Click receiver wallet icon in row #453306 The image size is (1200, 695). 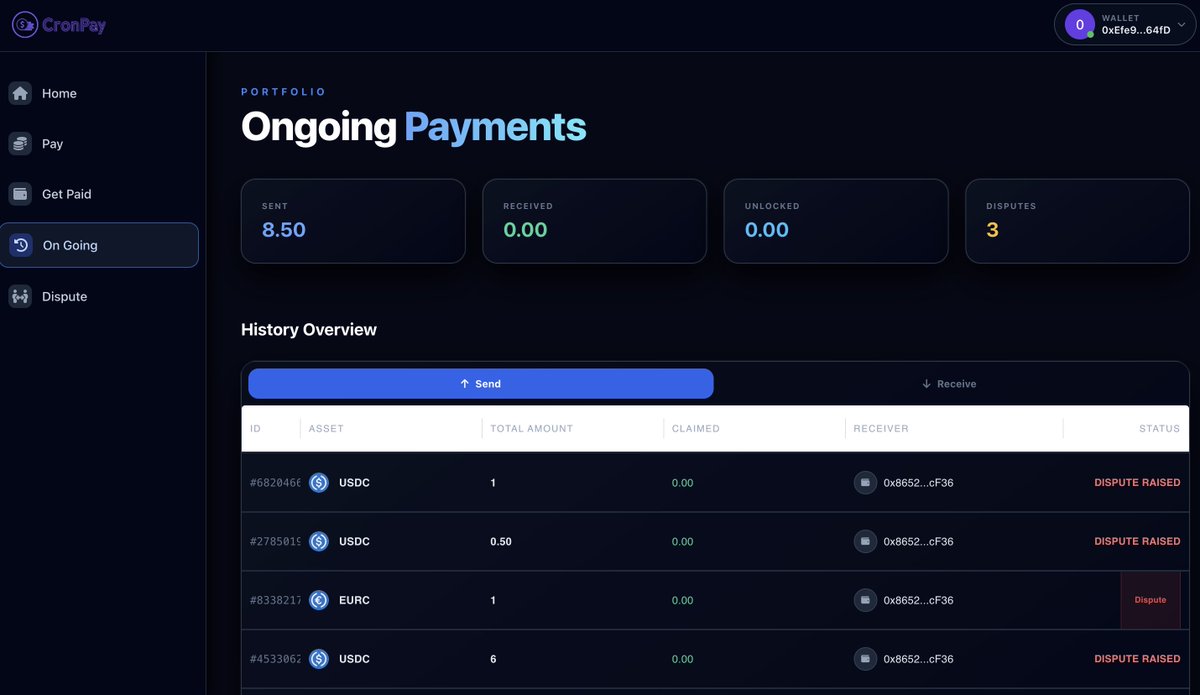click(x=865, y=659)
